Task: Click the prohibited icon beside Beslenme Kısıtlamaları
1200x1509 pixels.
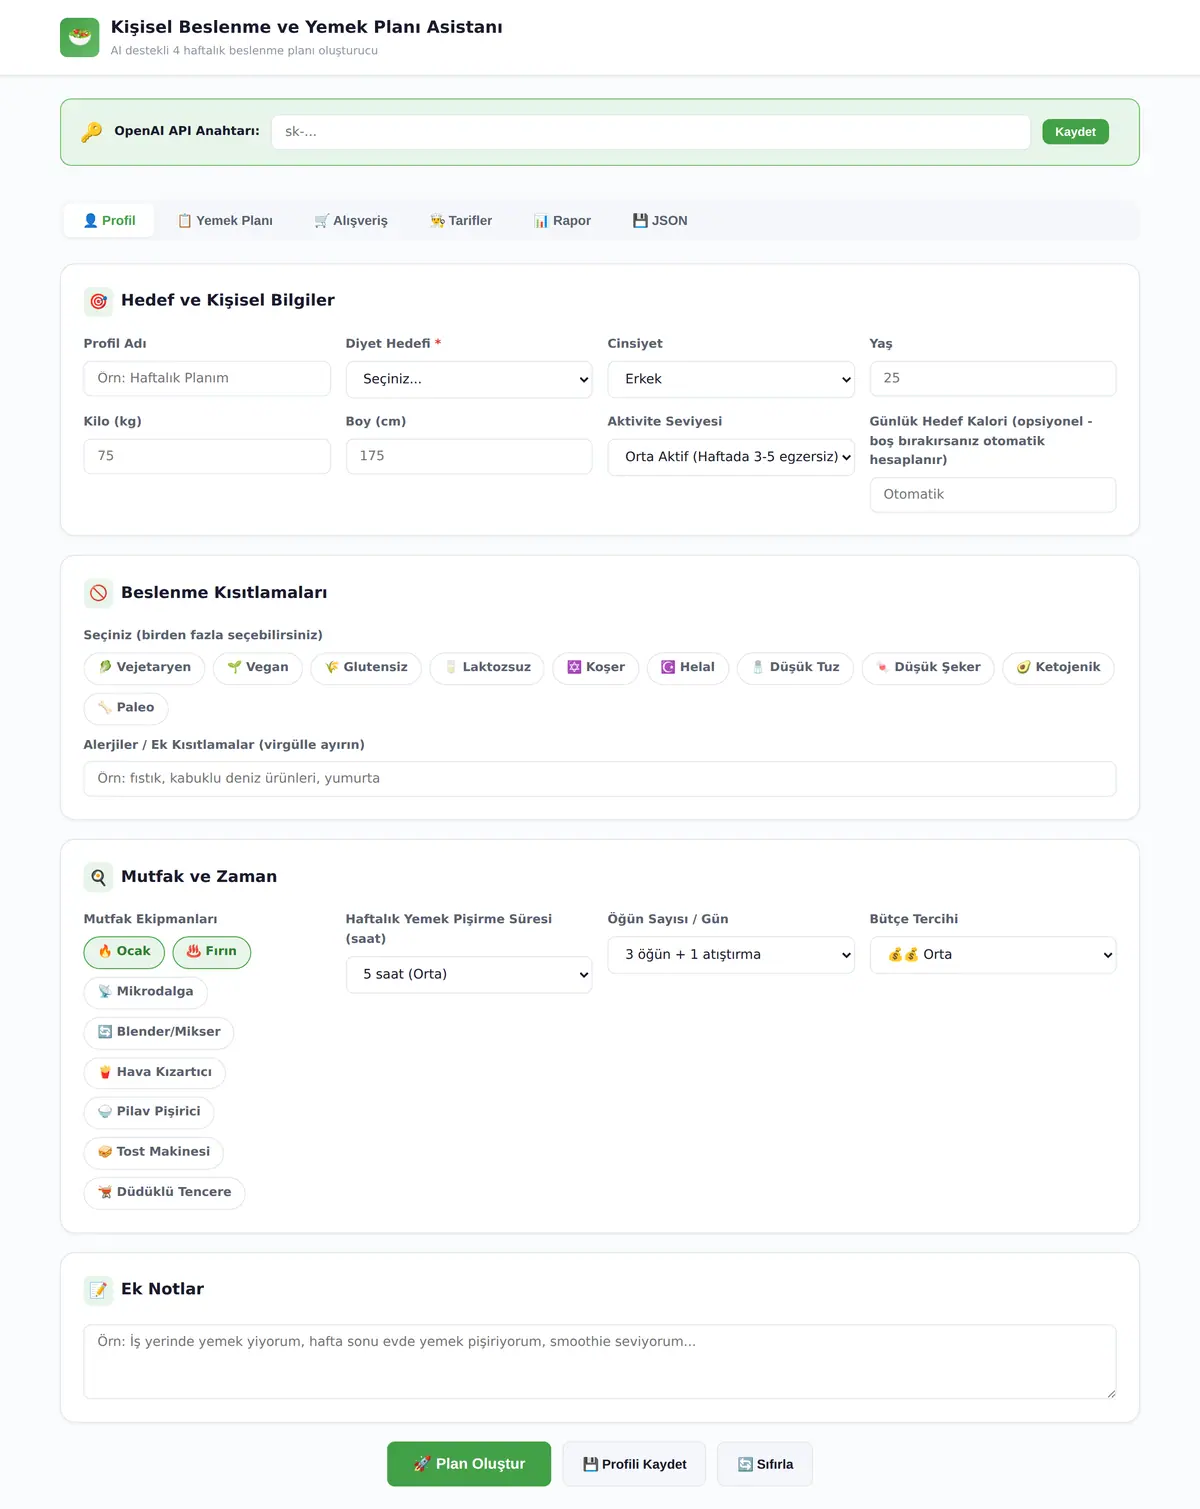Action: (x=98, y=593)
